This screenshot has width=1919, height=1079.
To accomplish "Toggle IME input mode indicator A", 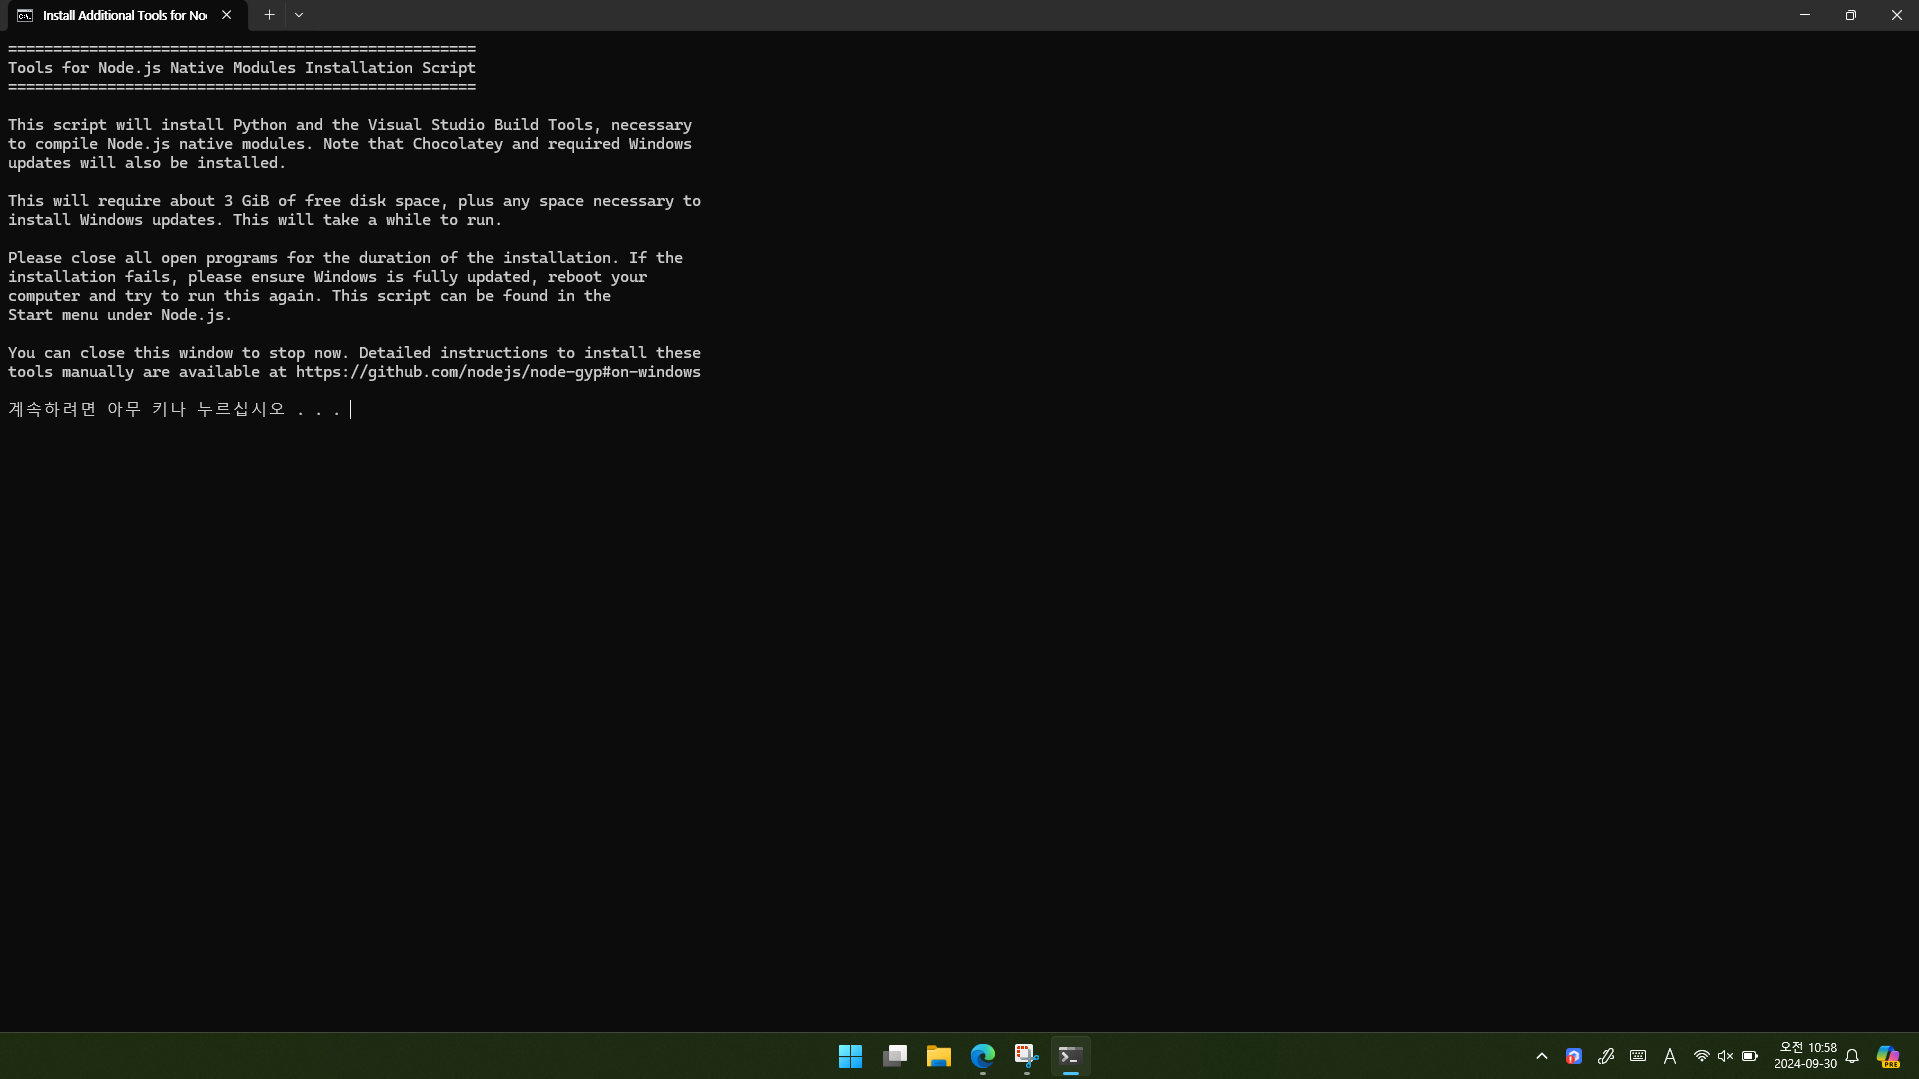I will click(1670, 1056).
